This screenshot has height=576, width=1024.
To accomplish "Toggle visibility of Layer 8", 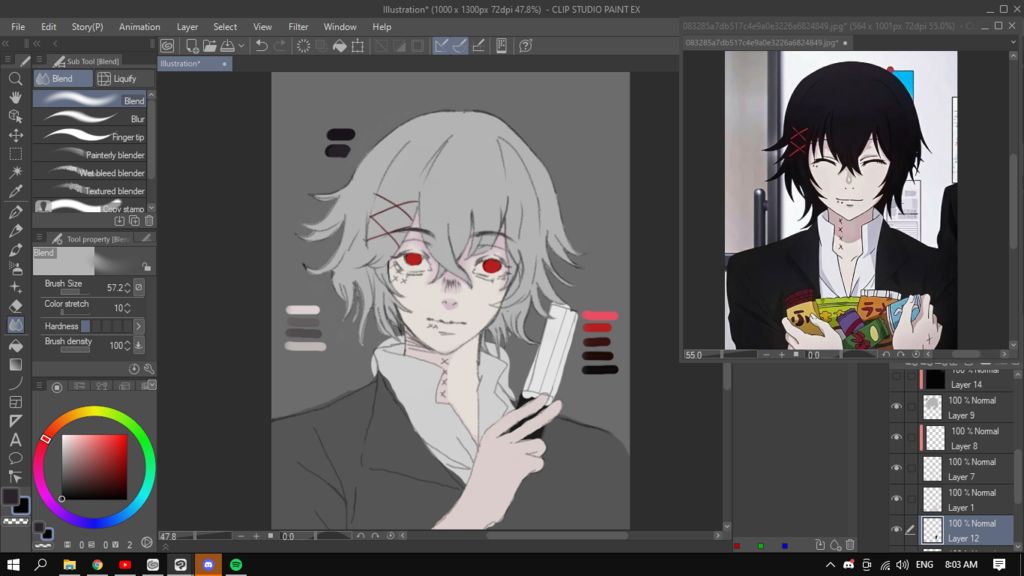I will point(897,438).
